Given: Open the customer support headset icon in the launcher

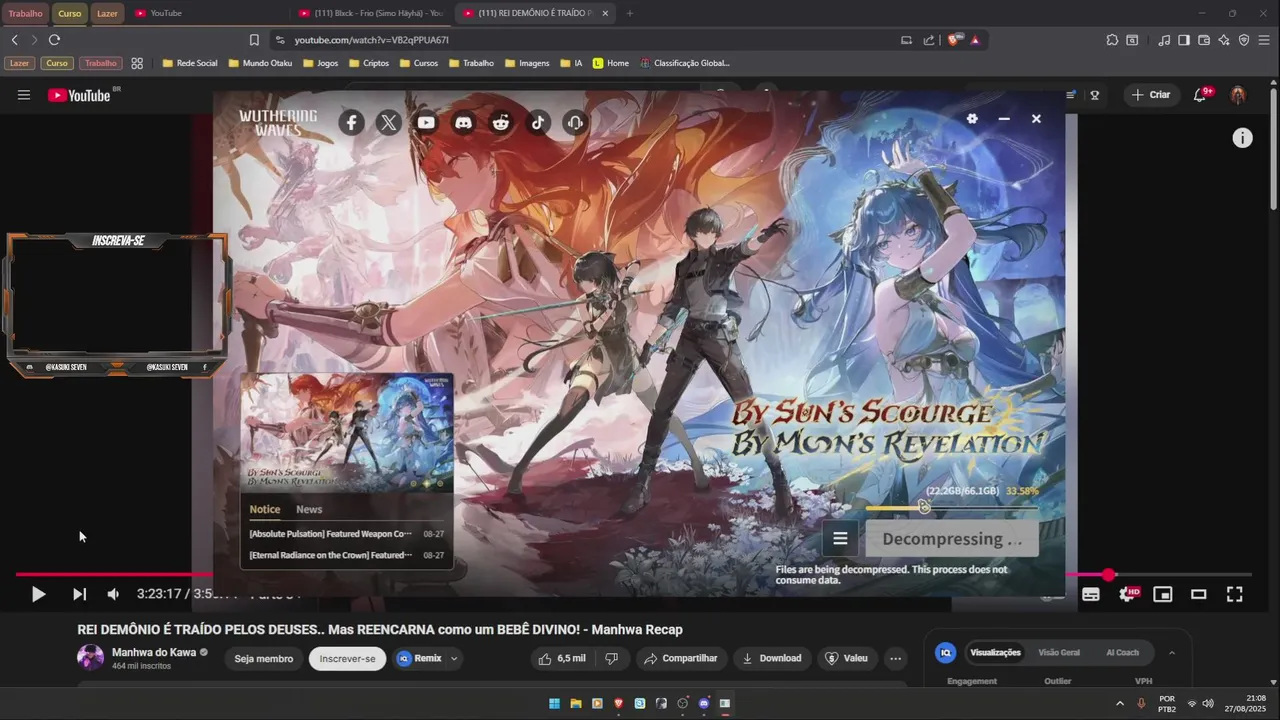Looking at the screenshot, I should coord(575,123).
